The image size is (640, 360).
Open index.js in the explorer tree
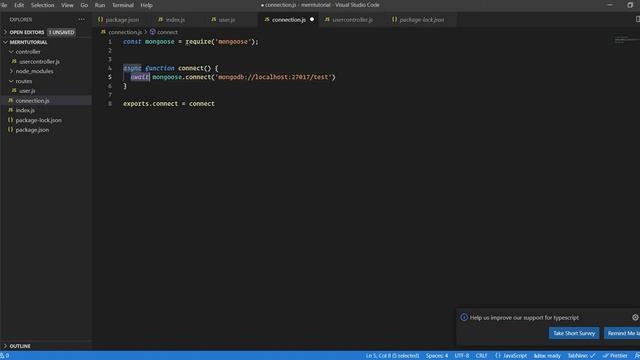[25, 110]
